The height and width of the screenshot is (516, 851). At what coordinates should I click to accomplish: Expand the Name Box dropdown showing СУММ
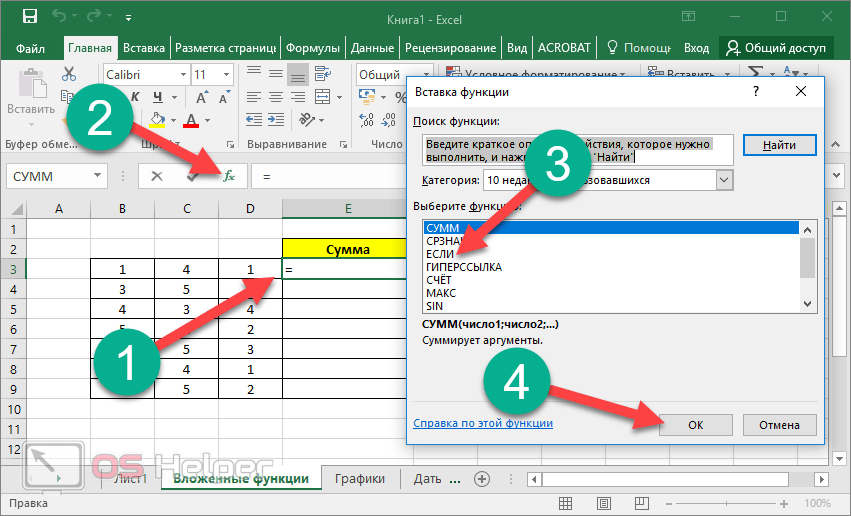click(x=97, y=176)
